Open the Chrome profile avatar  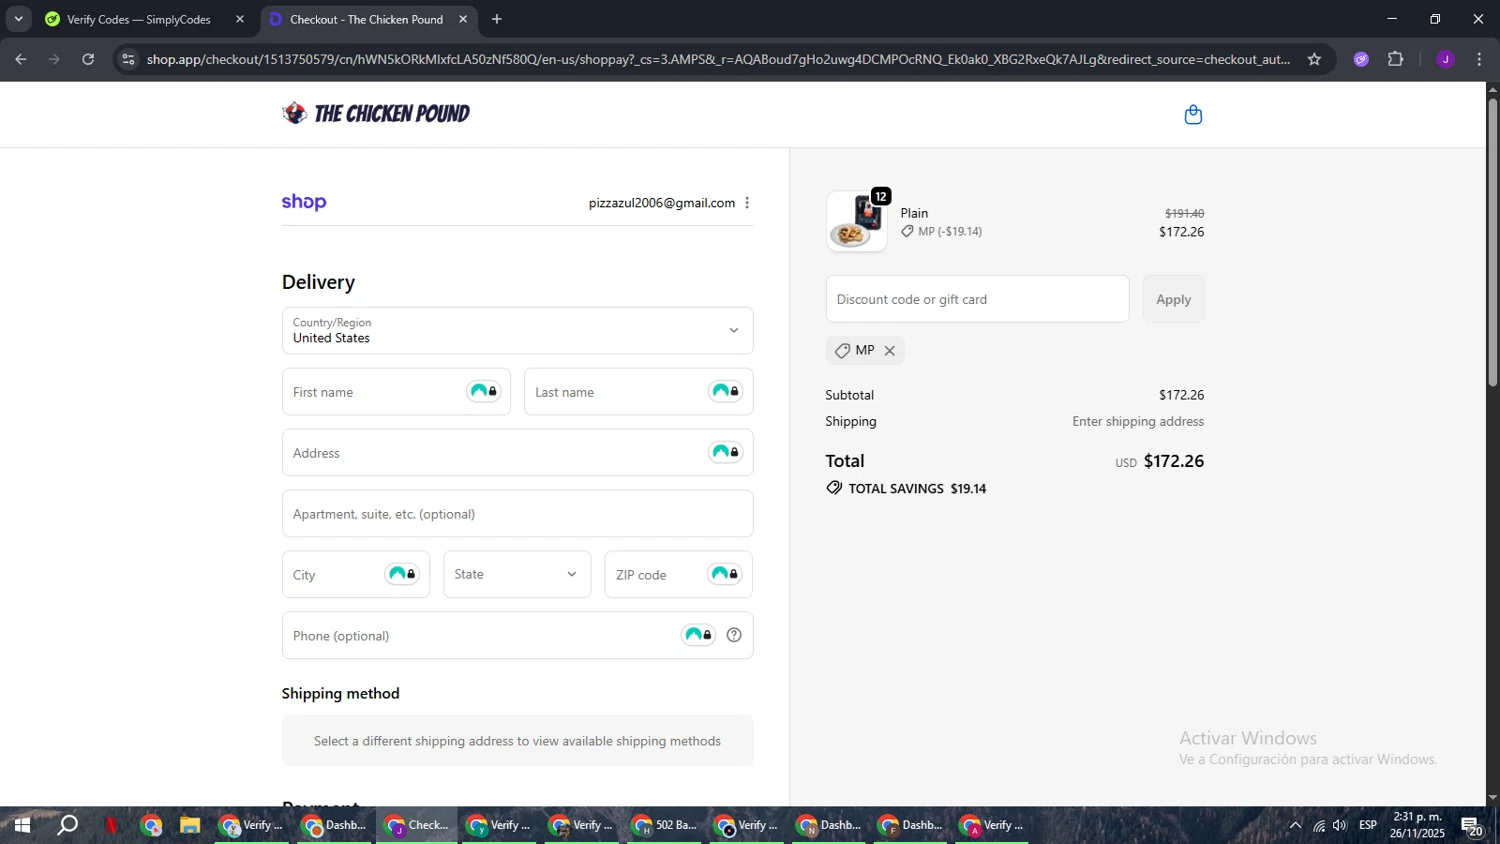pos(1445,59)
